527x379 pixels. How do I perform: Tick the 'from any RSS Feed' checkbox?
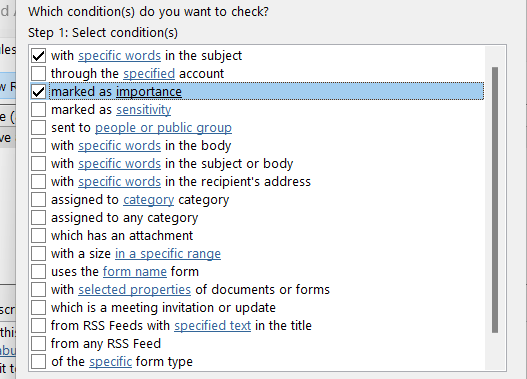(38, 343)
